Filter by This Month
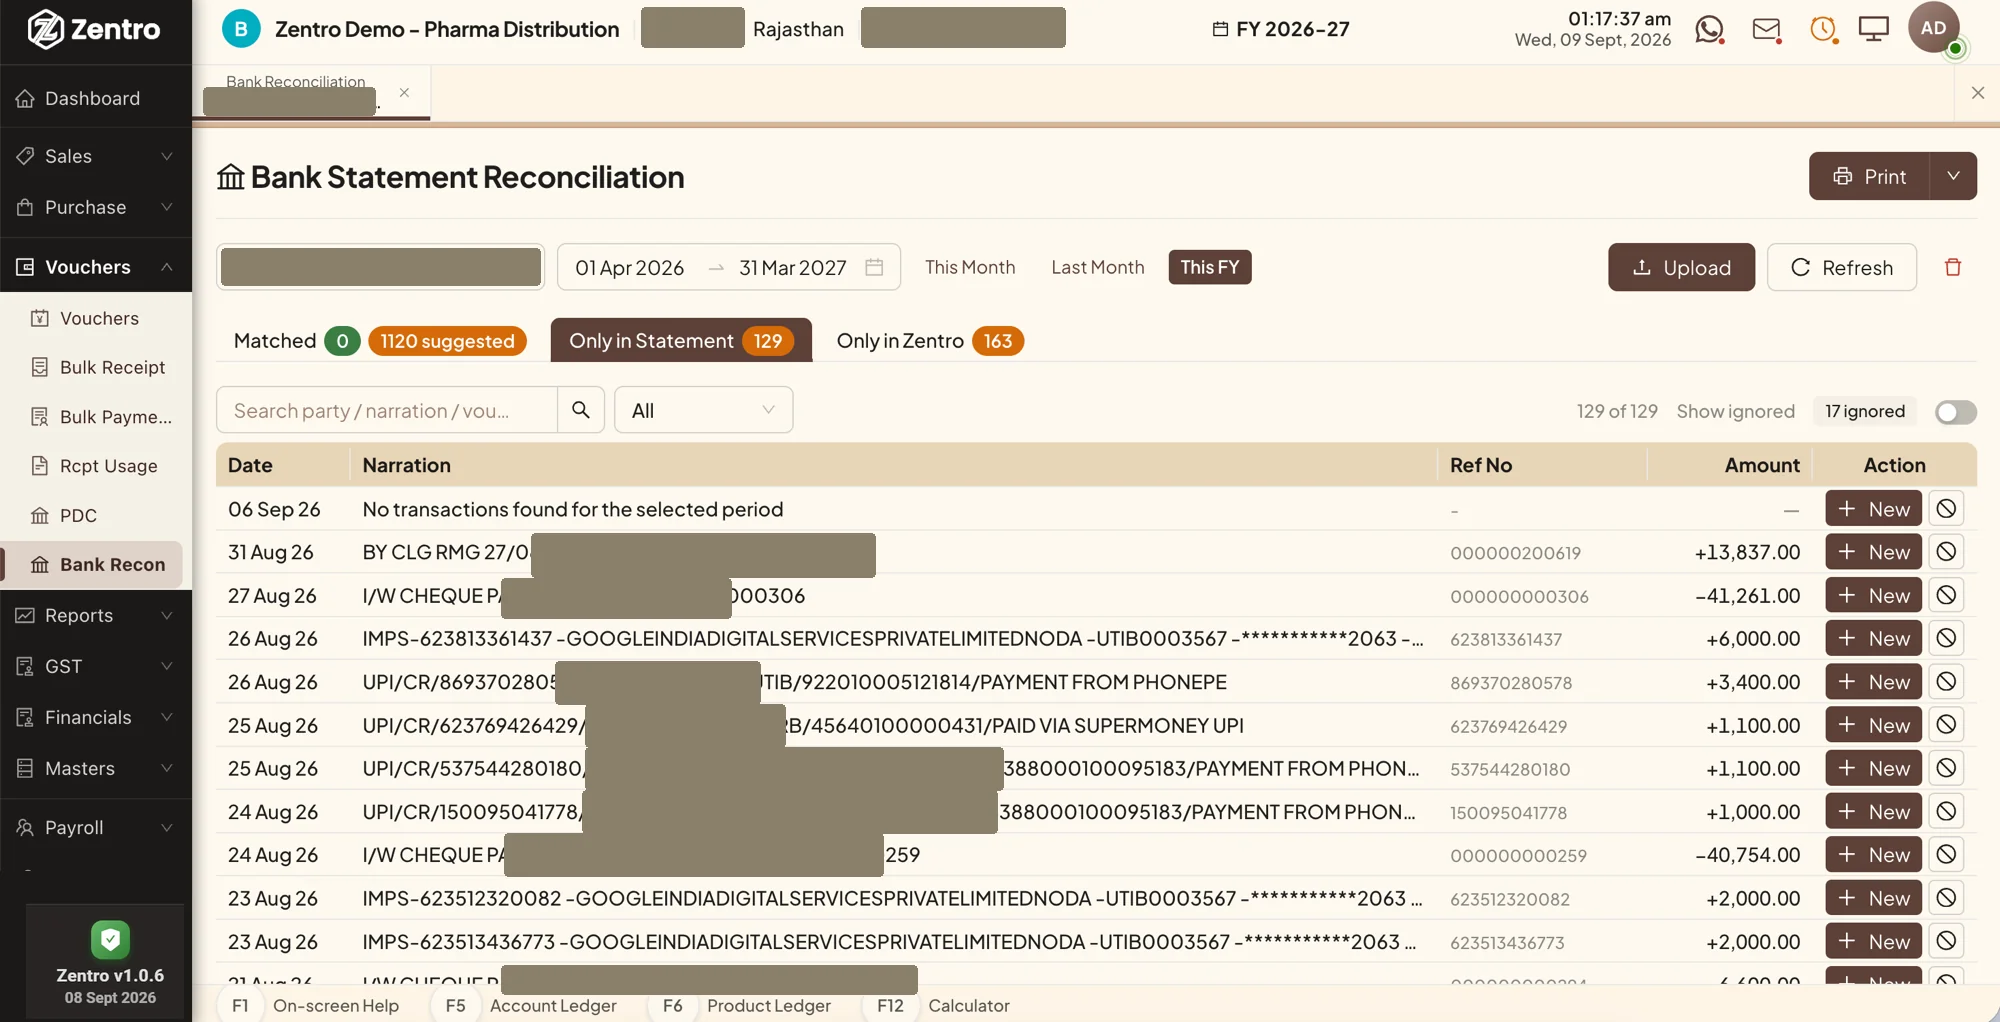The width and height of the screenshot is (2000, 1022). [x=969, y=267]
